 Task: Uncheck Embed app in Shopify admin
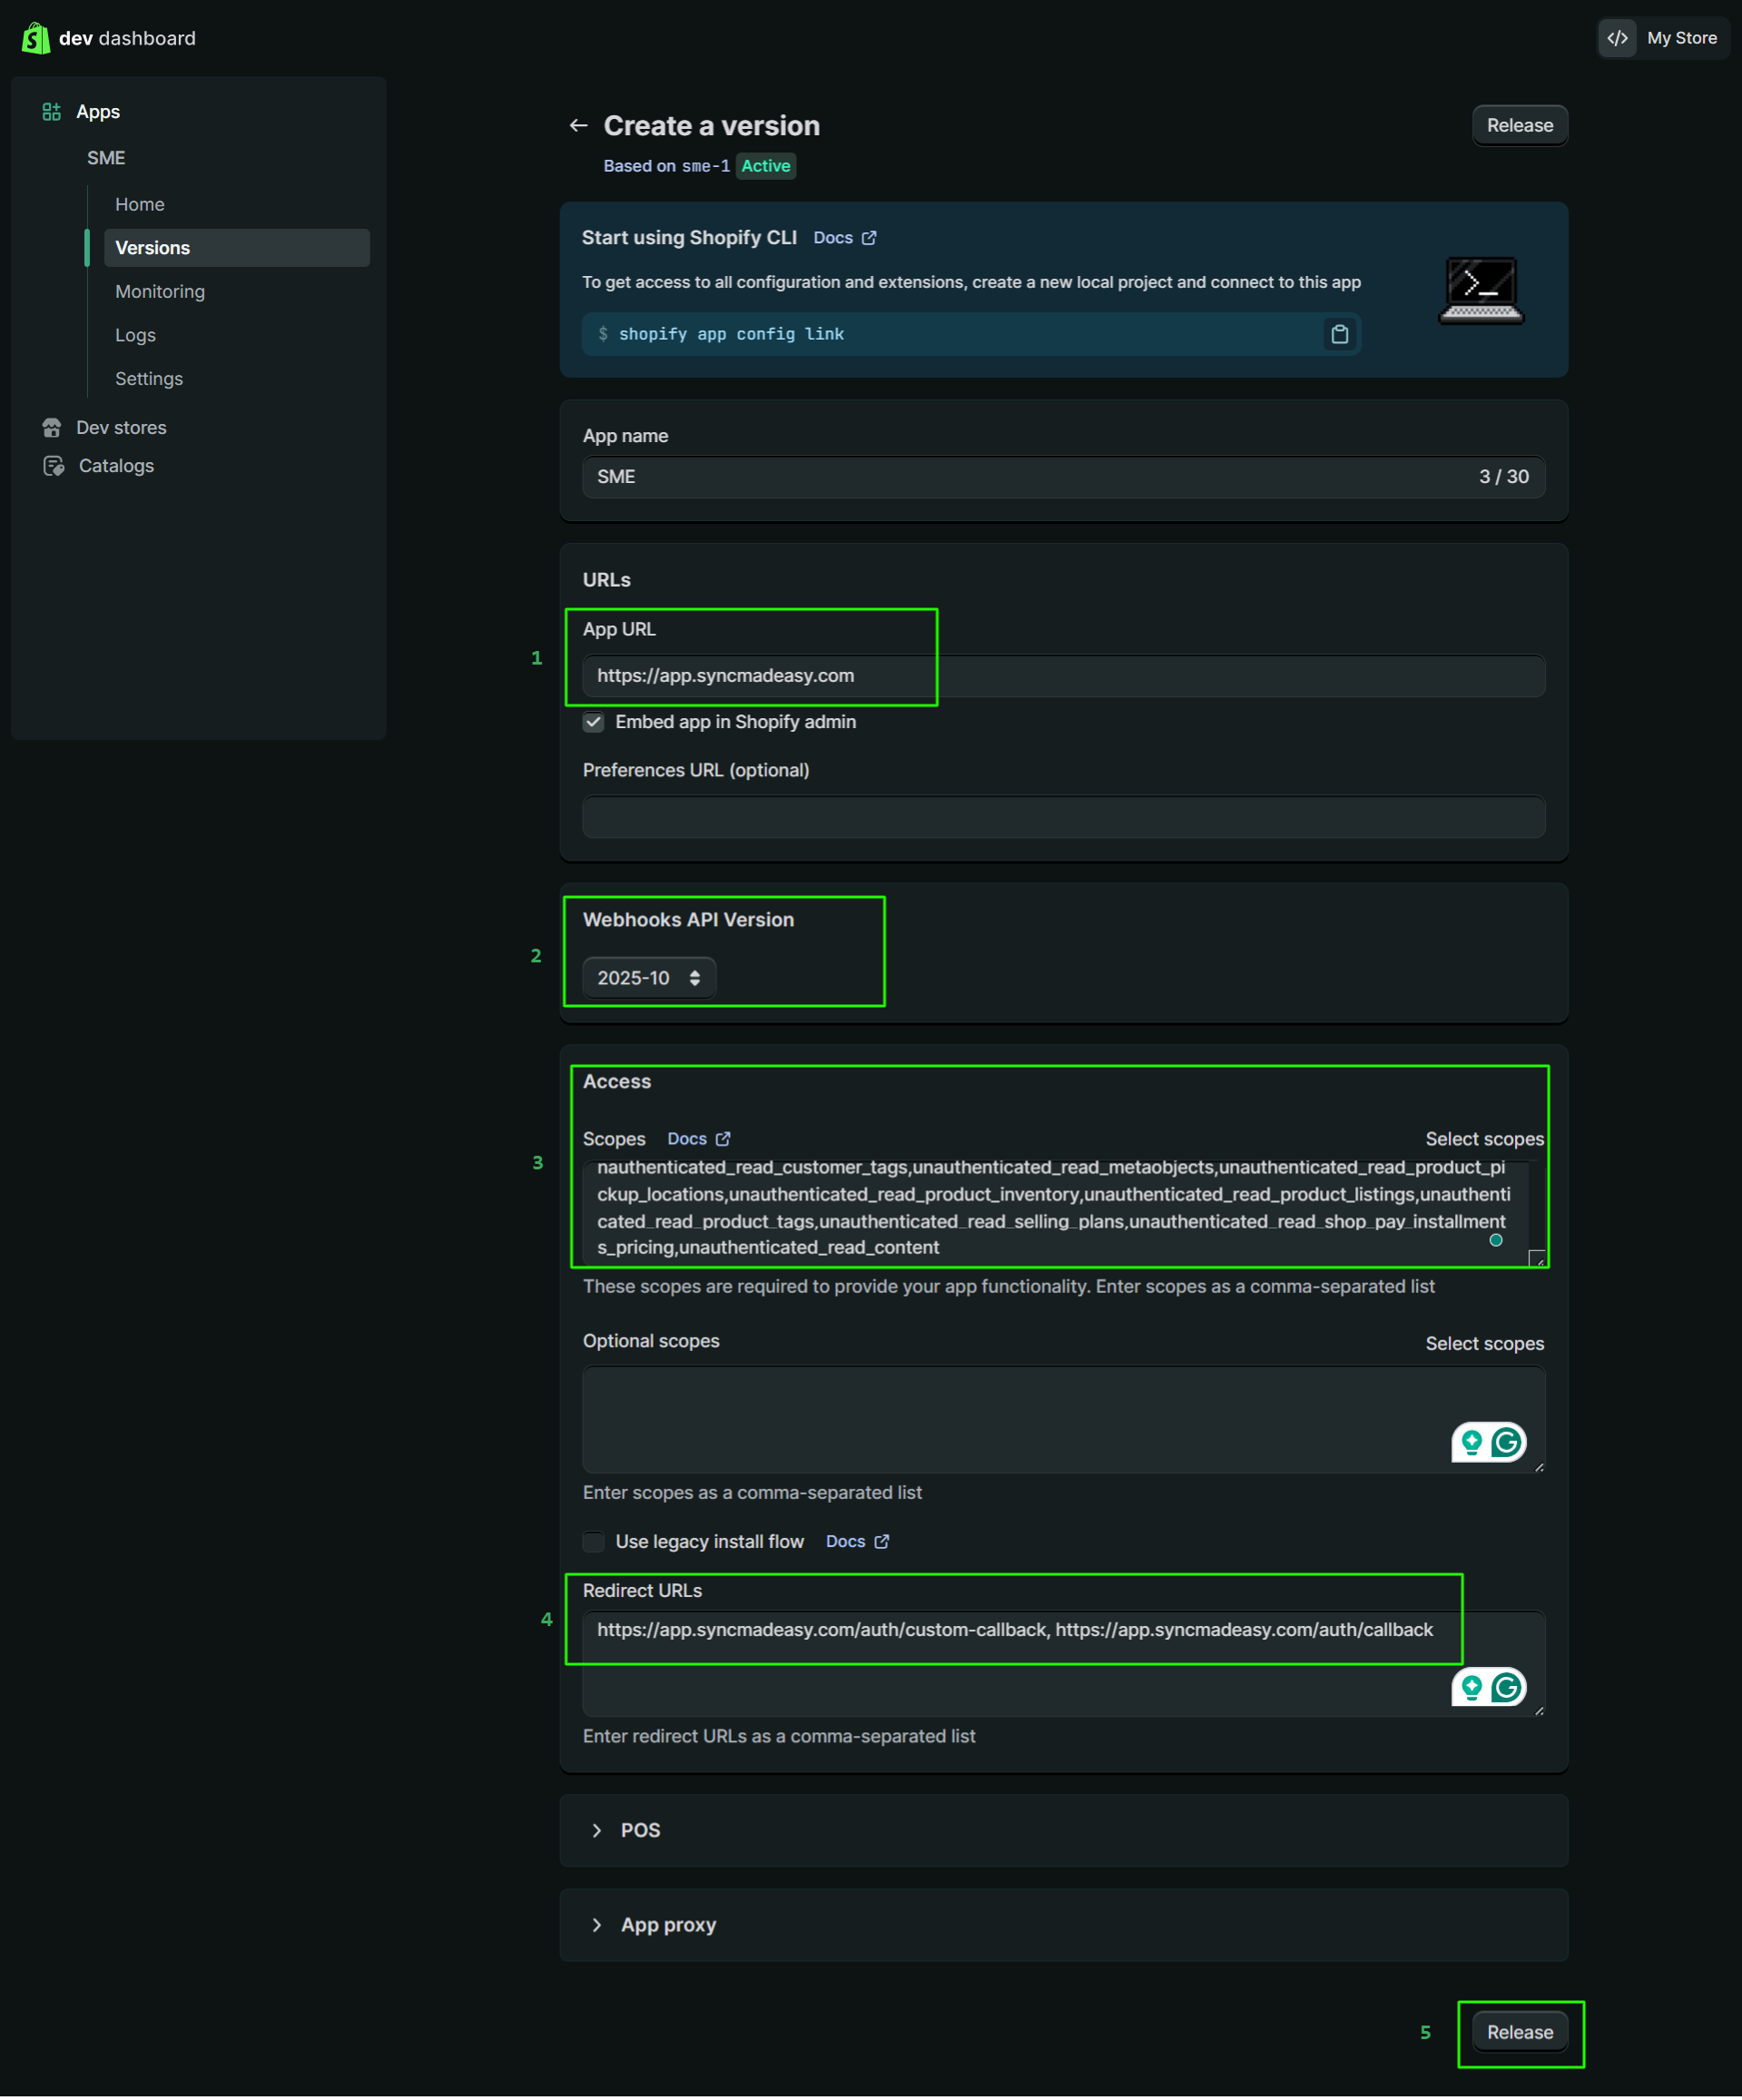(594, 722)
